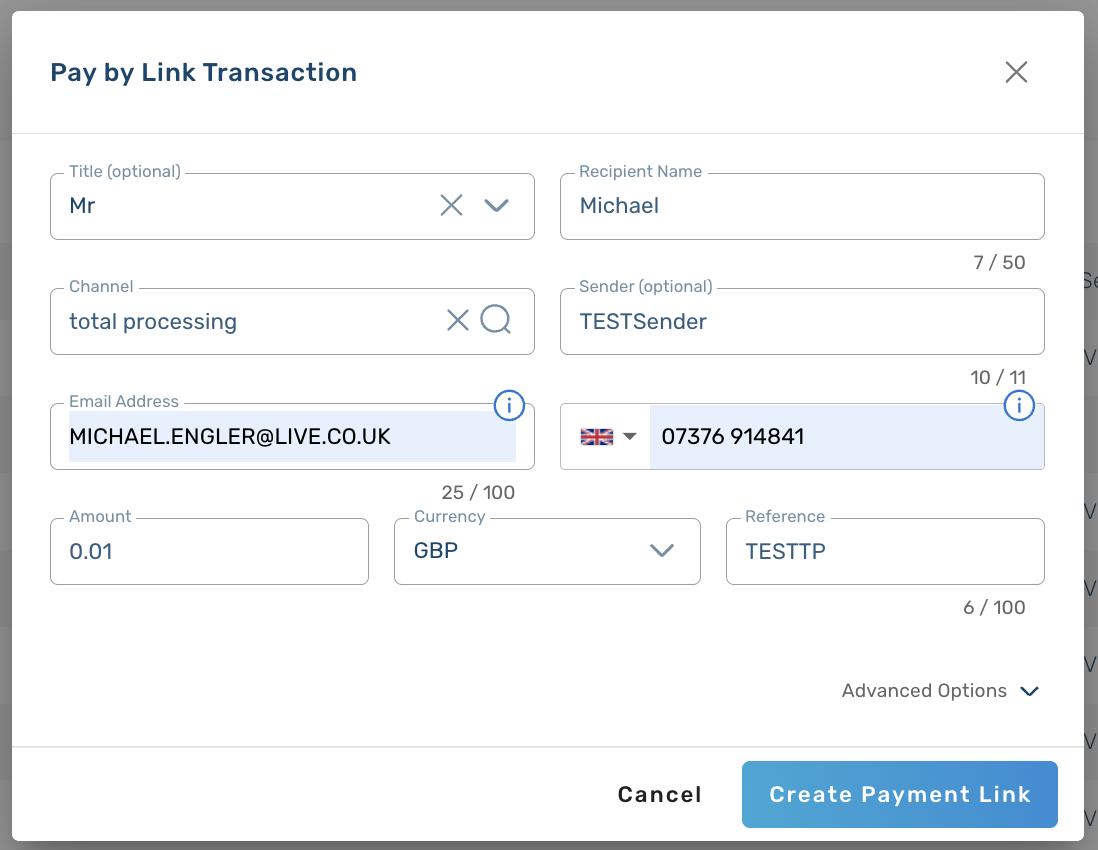
Task: Select the Reference field containing TESTTP
Action: click(x=884, y=551)
